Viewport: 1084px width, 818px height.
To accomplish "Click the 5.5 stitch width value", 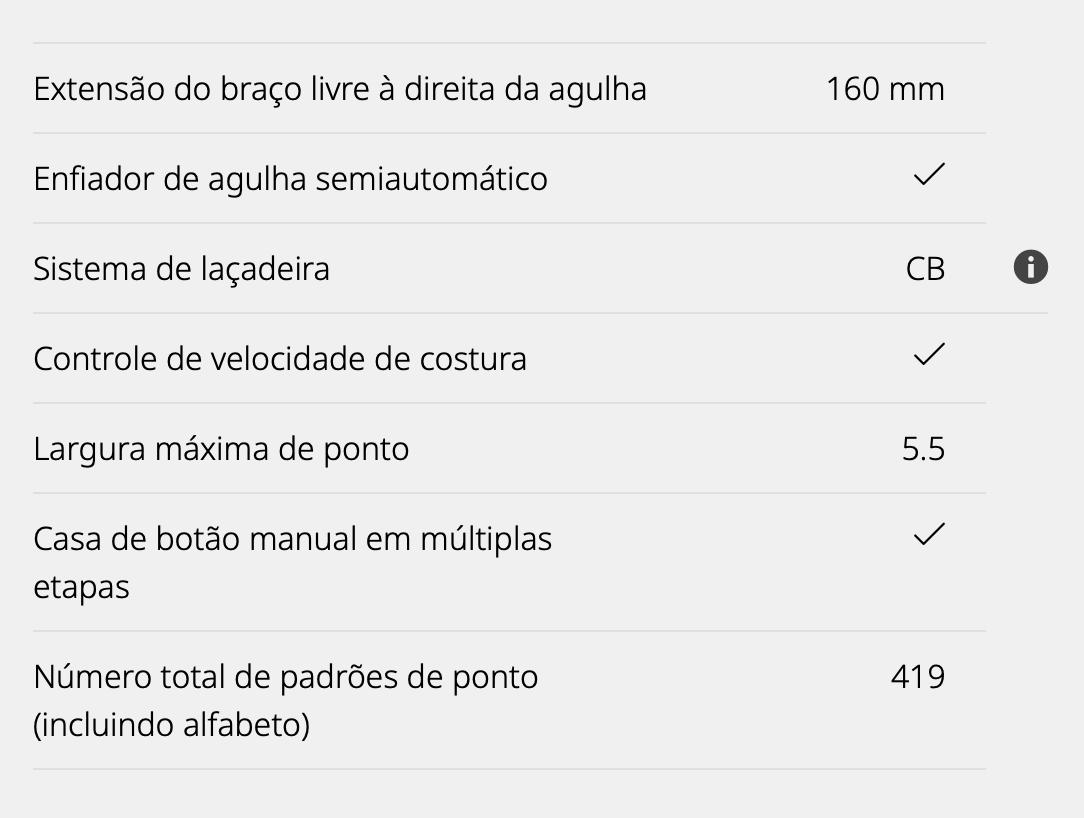I will (x=923, y=449).
